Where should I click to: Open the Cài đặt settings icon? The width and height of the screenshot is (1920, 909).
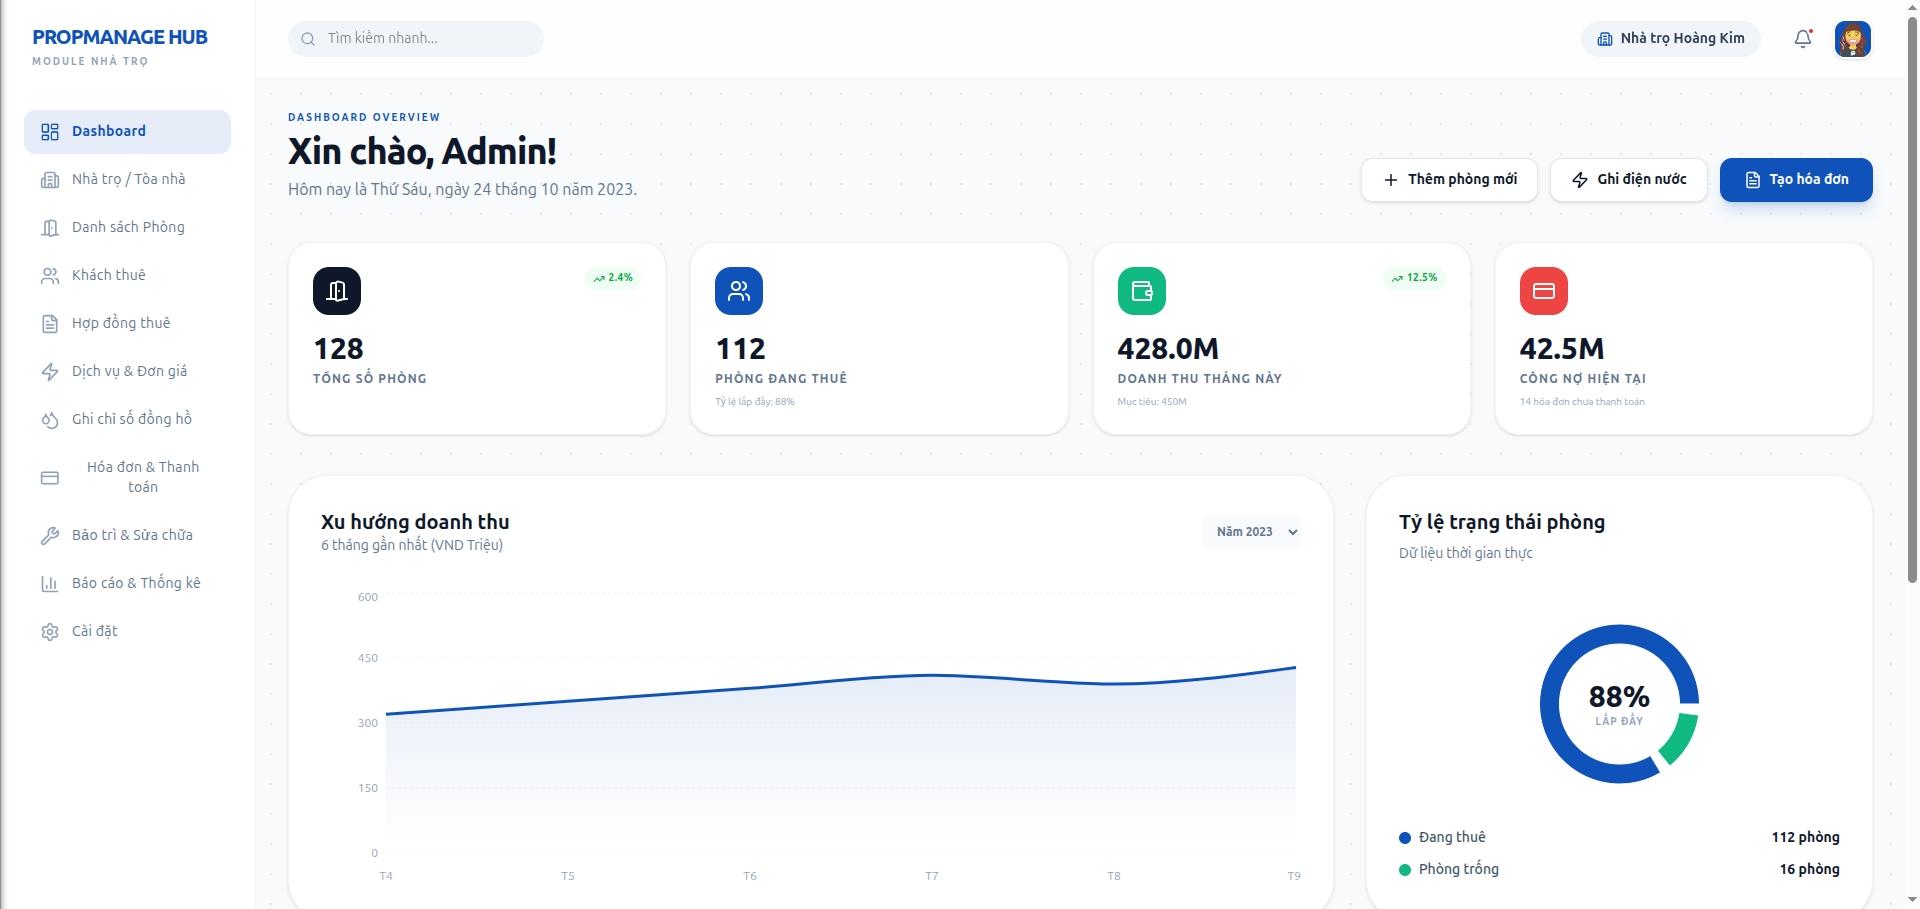click(50, 631)
